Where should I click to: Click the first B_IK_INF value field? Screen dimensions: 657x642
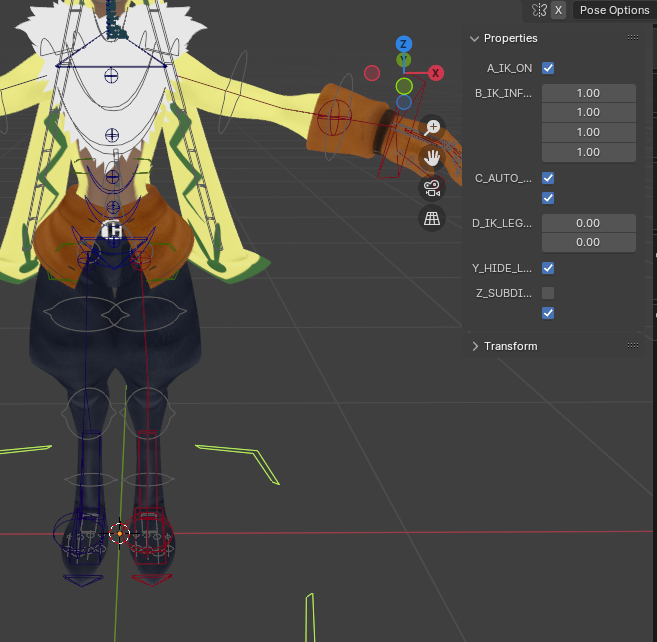(x=588, y=92)
